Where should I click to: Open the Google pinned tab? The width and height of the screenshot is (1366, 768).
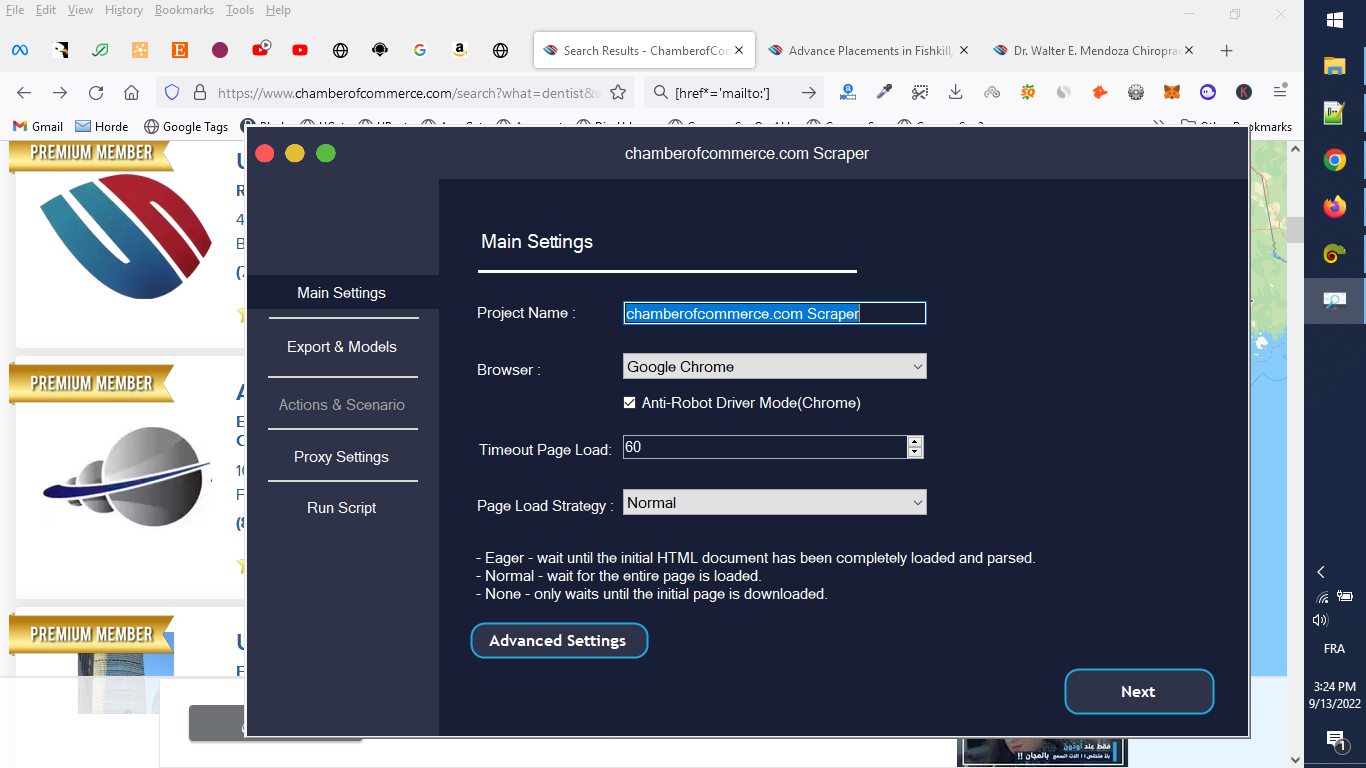[420, 50]
